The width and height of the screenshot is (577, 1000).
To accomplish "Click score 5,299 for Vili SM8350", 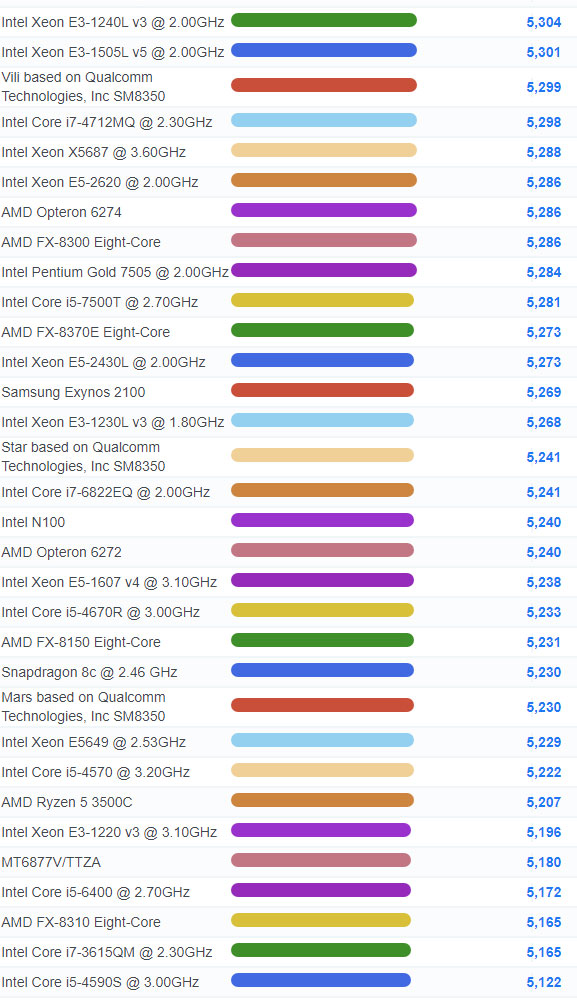I will 544,87.
